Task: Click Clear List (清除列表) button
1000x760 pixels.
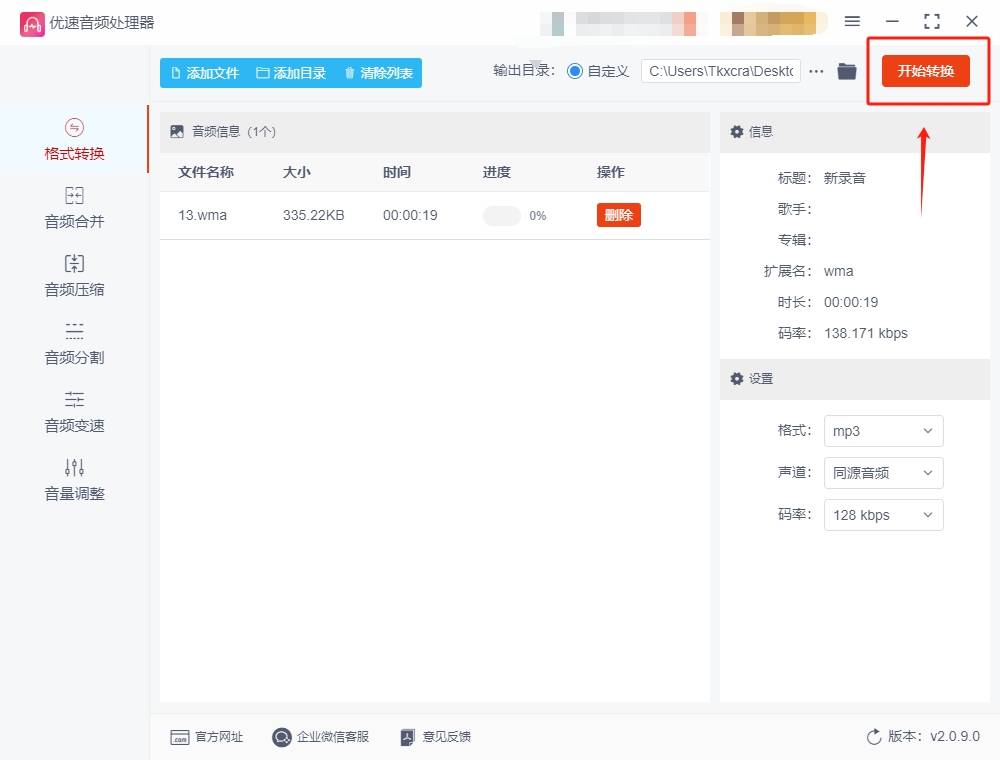Action: click(379, 73)
